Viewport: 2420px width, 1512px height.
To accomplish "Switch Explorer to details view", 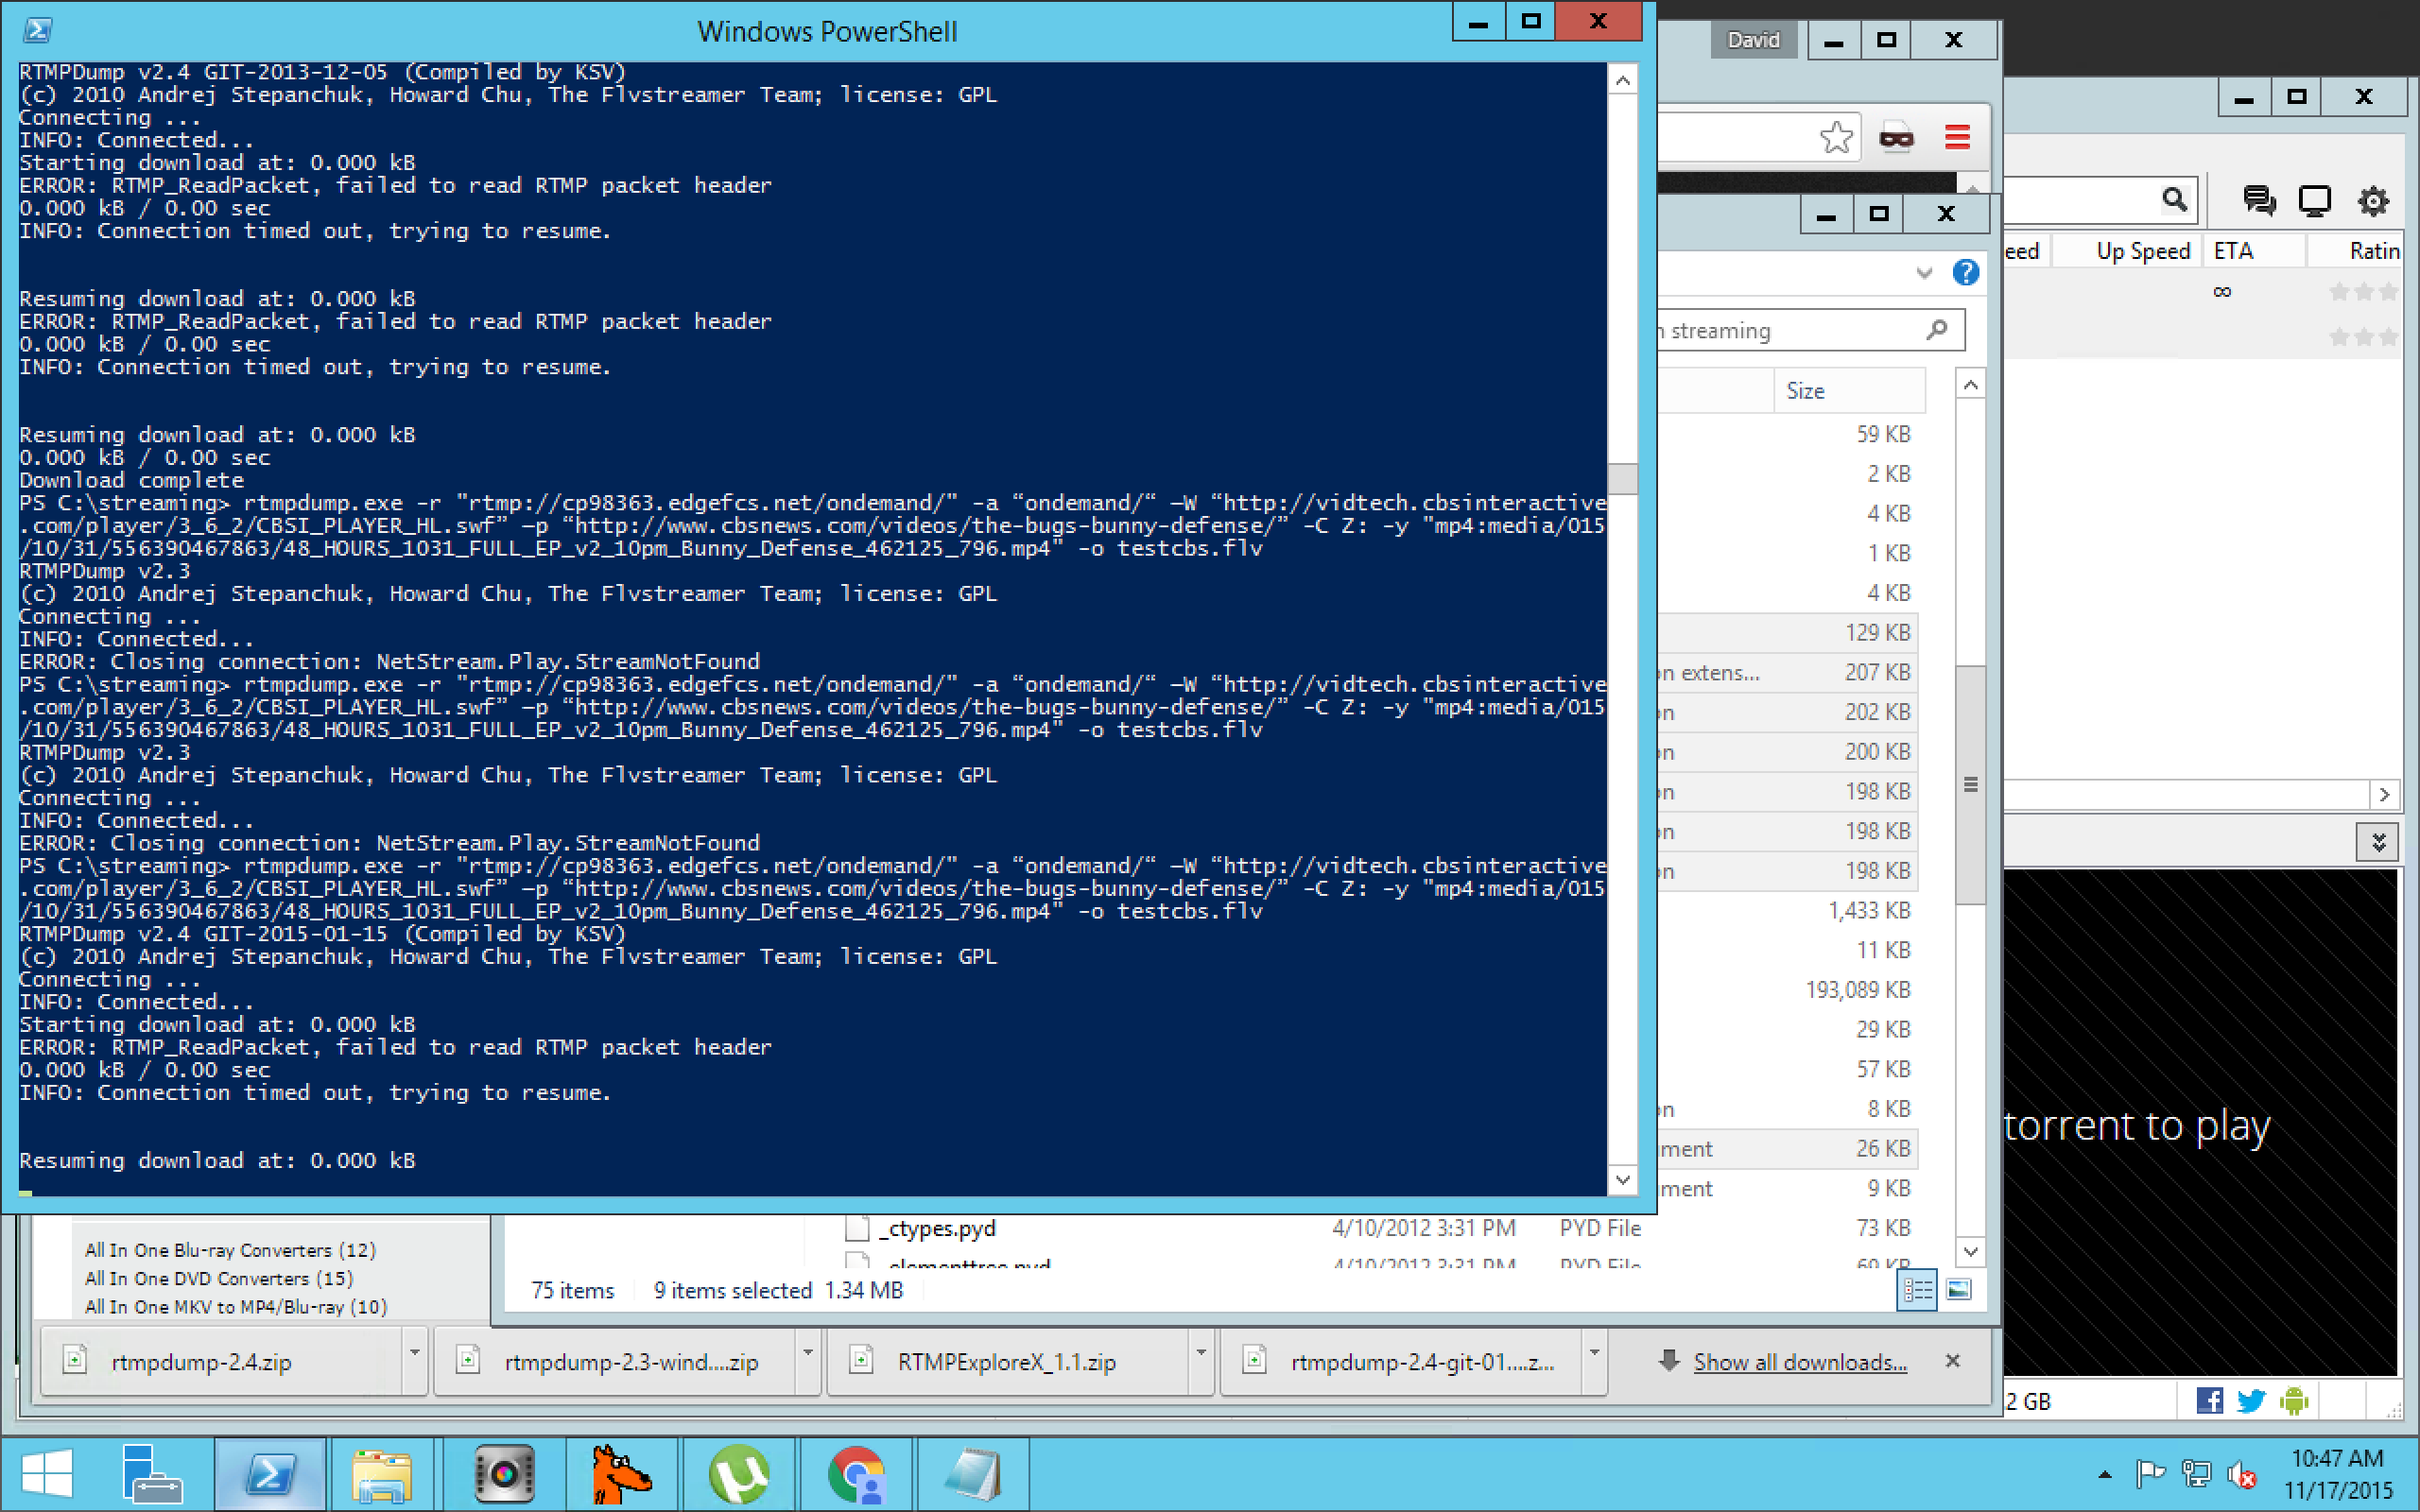I will 1917,1290.
